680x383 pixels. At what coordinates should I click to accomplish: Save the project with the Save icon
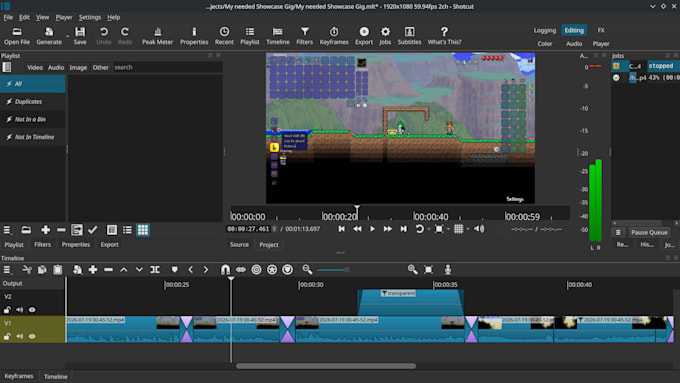(x=80, y=36)
